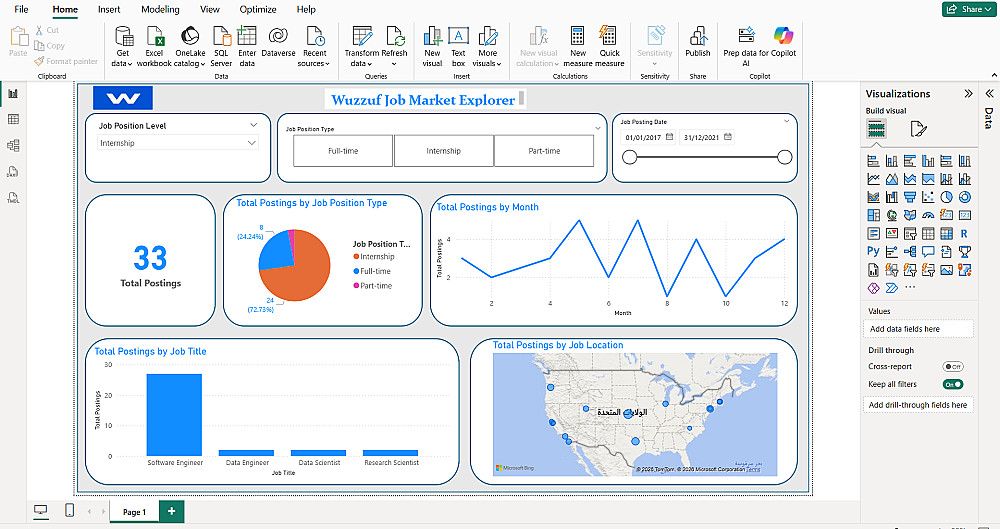Insert a Text box
The width and height of the screenshot is (1000, 529).
[459, 46]
